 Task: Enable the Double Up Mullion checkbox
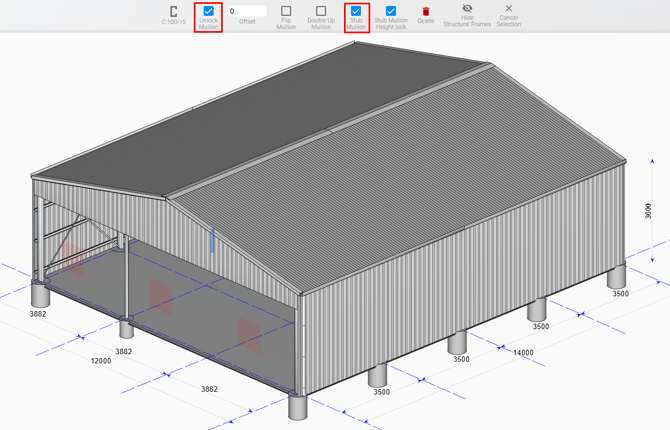[321, 11]
